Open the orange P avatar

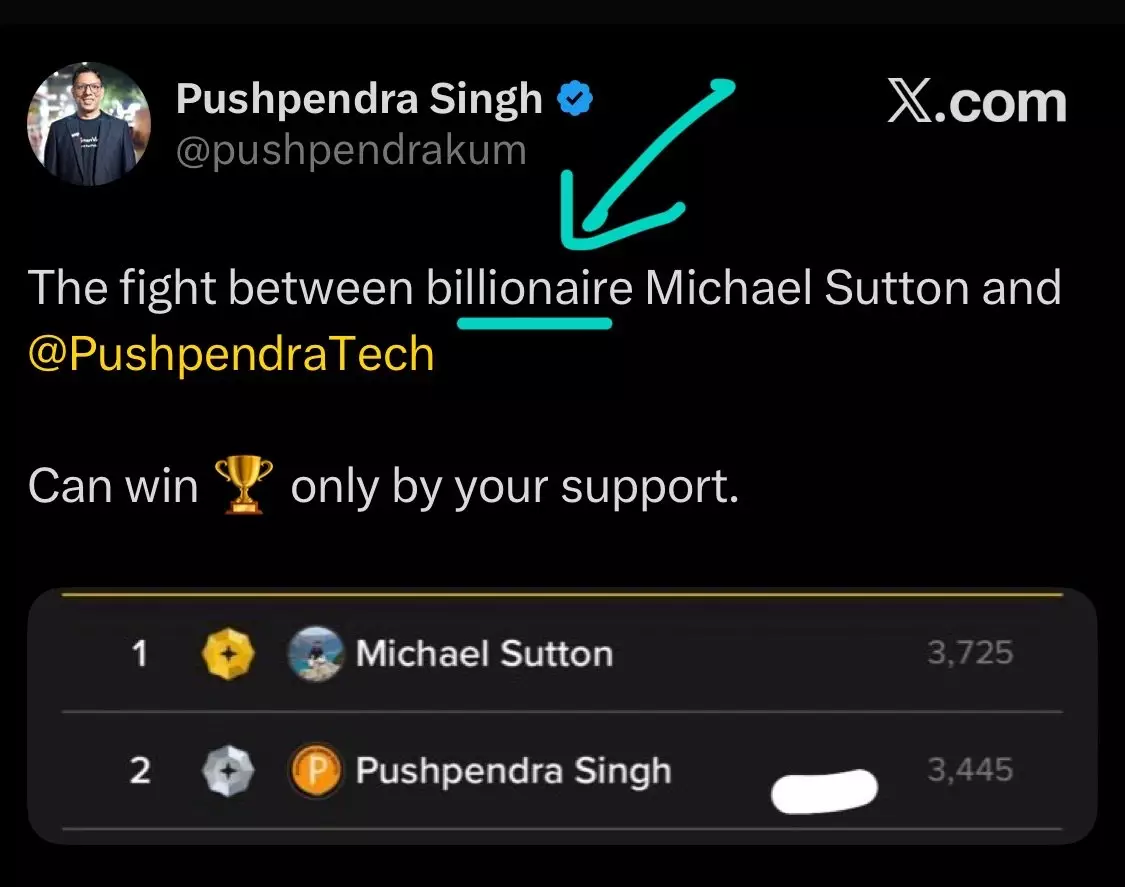(315, 771)
